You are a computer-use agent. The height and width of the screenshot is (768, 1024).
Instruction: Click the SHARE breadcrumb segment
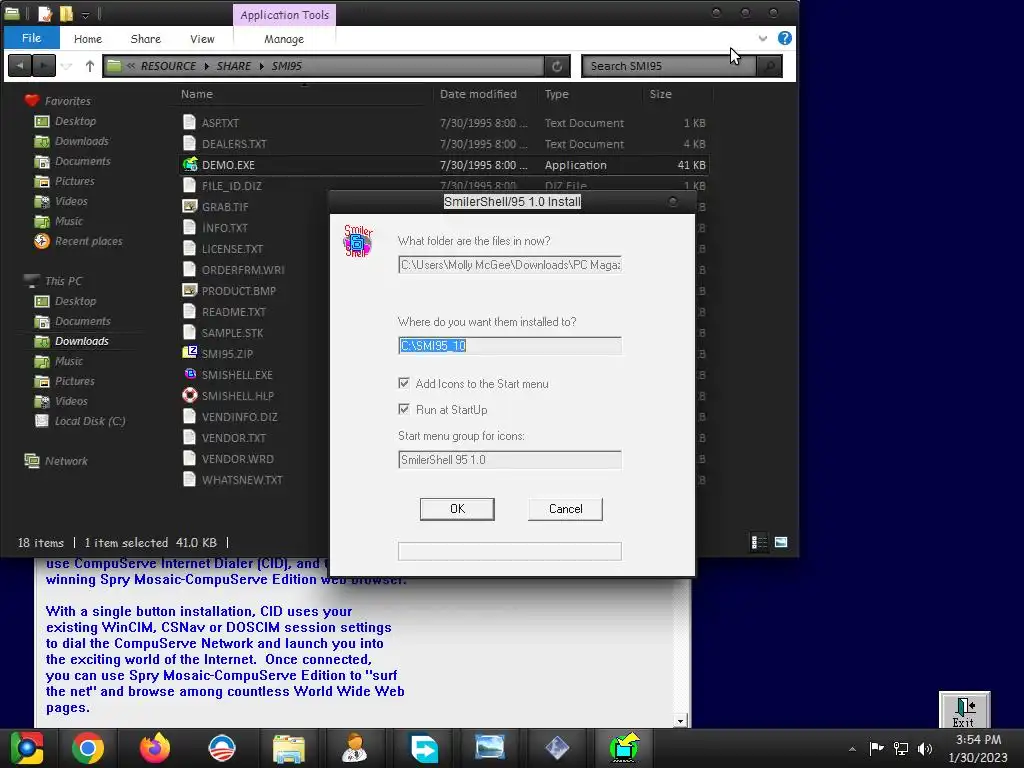point(233,65)
